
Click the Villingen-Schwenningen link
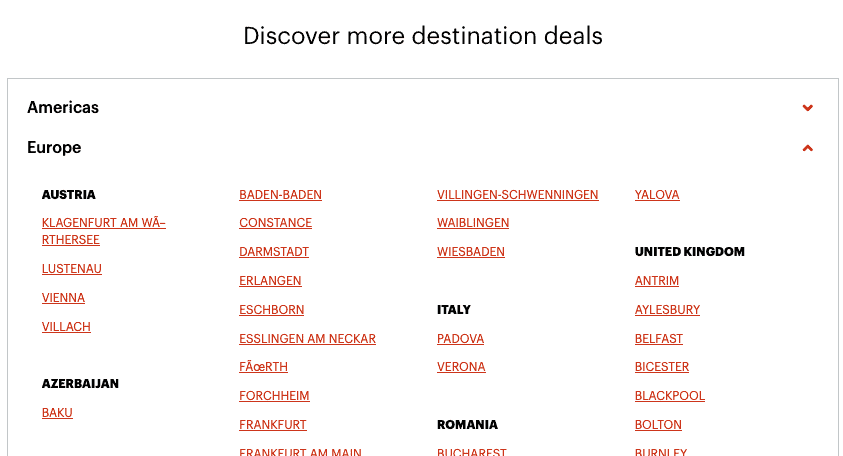click(517, 195)
